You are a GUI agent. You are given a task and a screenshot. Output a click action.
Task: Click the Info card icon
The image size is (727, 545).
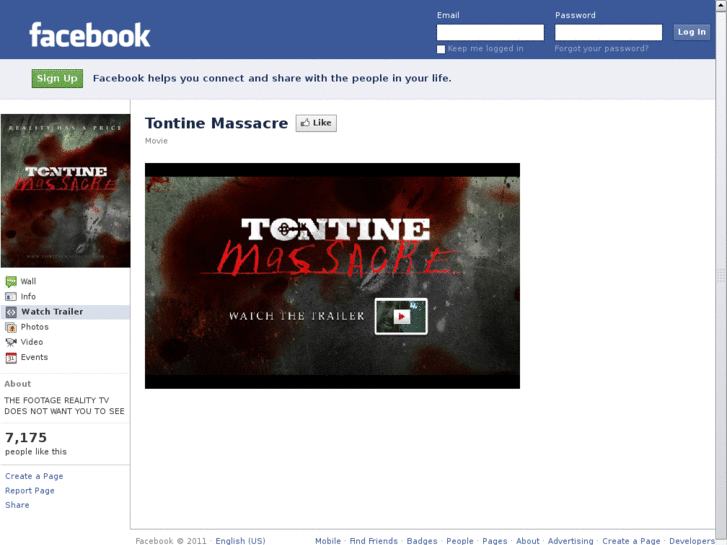pos(11,296)
